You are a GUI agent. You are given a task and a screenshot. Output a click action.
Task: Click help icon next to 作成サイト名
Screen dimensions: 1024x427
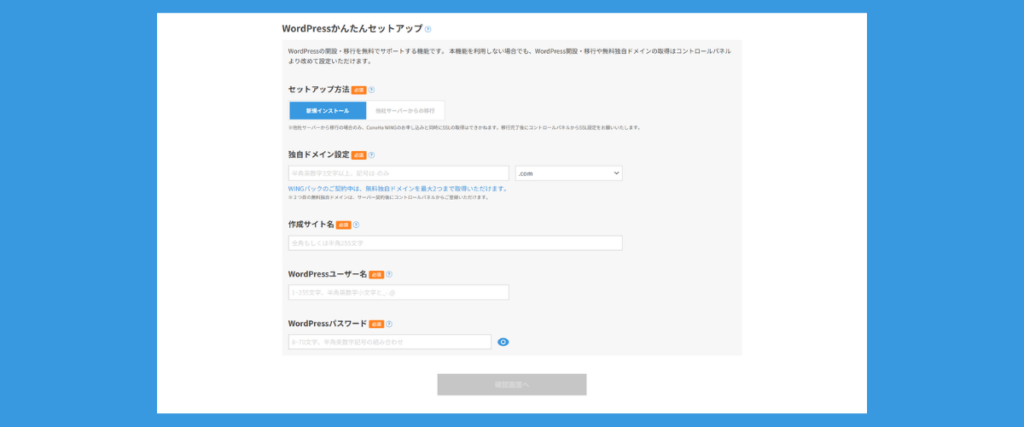pyautogui.click(x=356, y=225)
